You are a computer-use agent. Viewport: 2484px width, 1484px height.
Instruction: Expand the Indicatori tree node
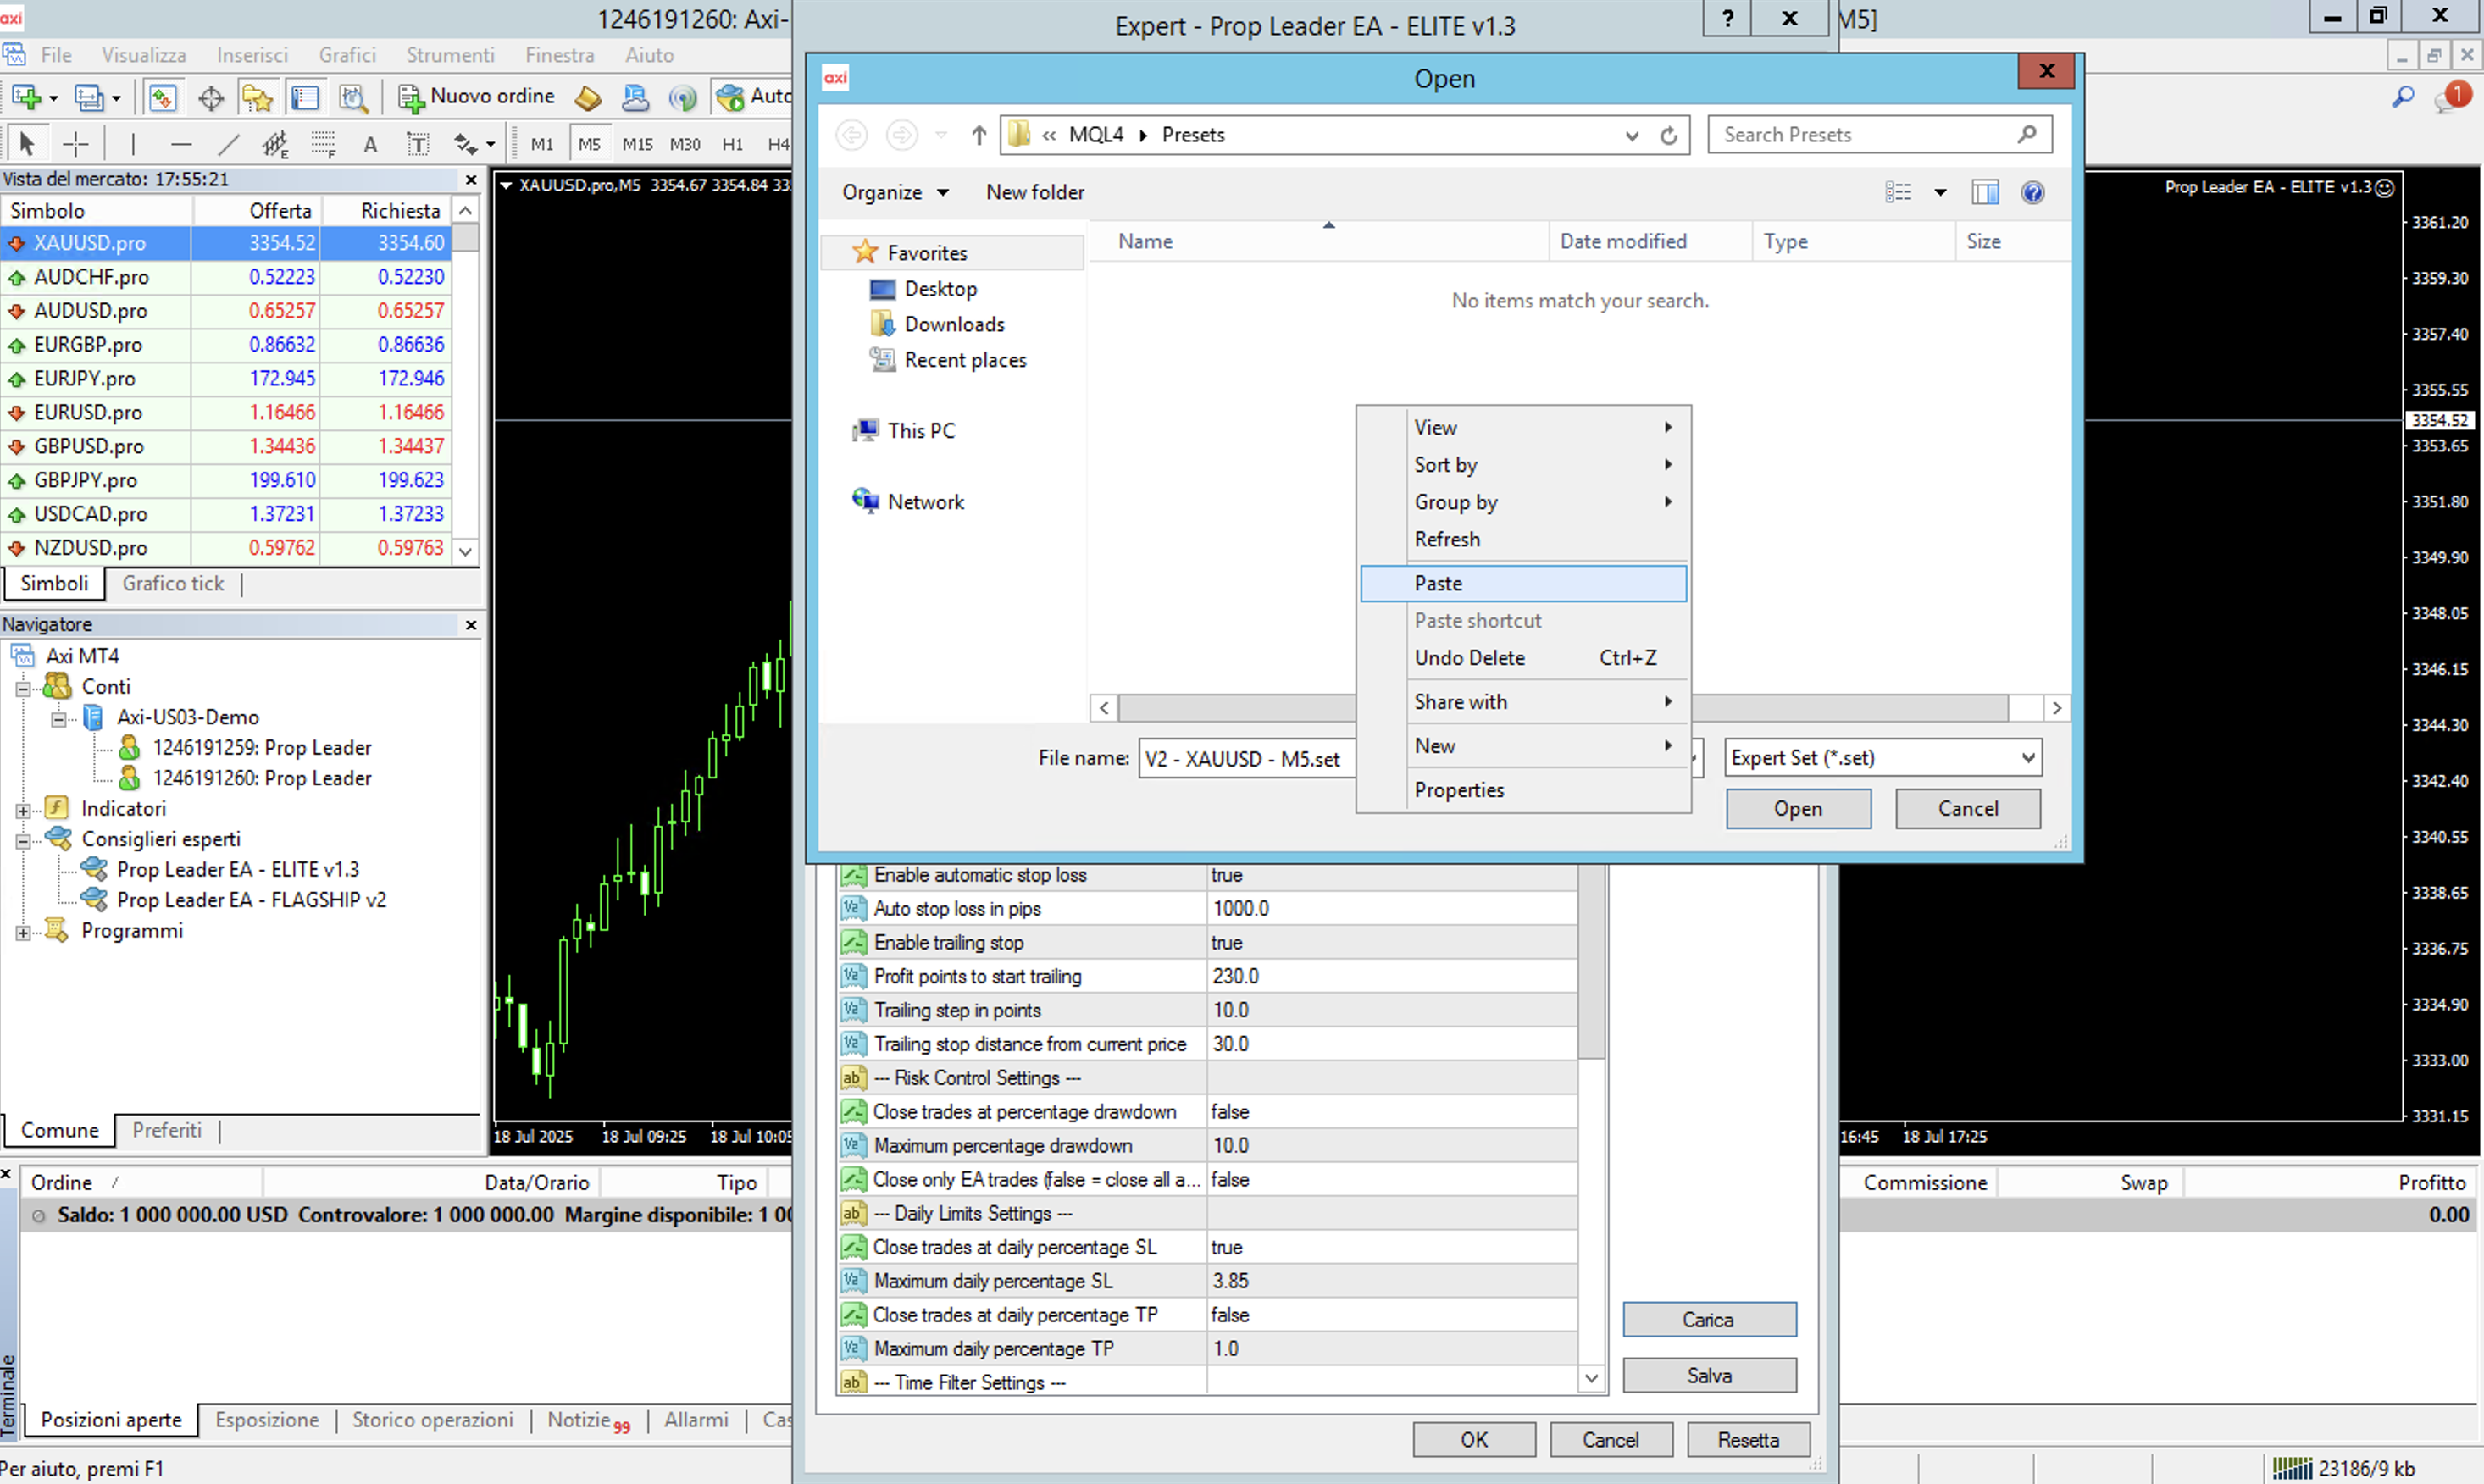pos(23,810)
